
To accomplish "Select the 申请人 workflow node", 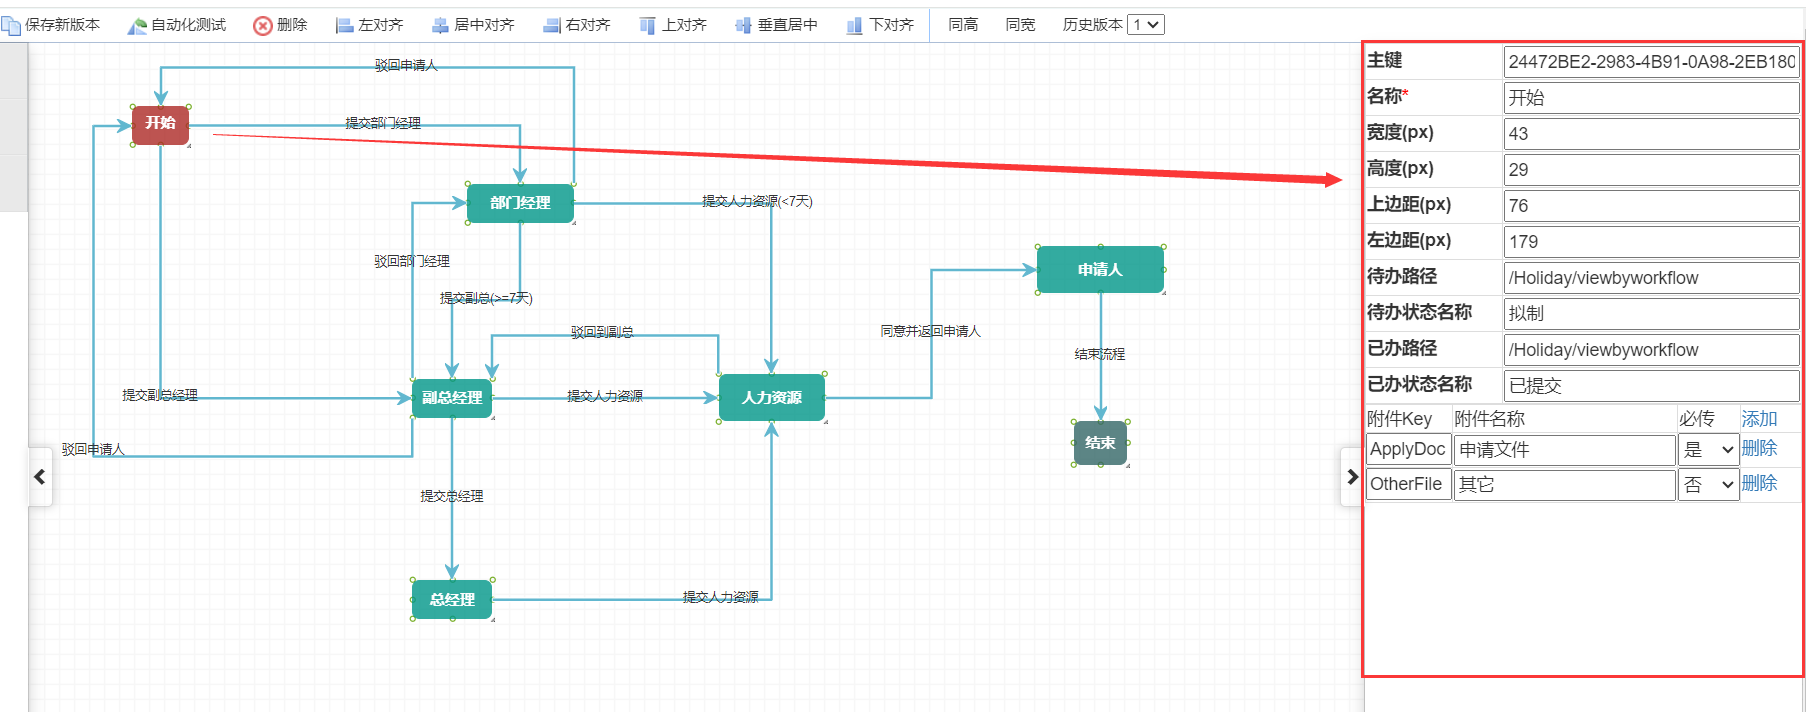I will point(1100,270).
